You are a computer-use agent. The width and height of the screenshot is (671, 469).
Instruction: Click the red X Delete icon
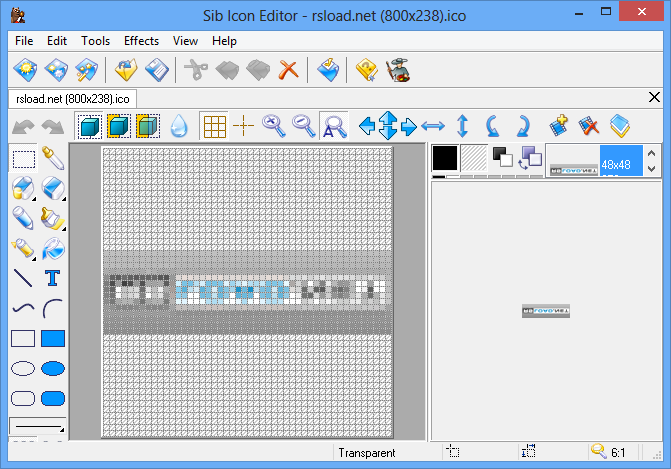click(288, 70)
